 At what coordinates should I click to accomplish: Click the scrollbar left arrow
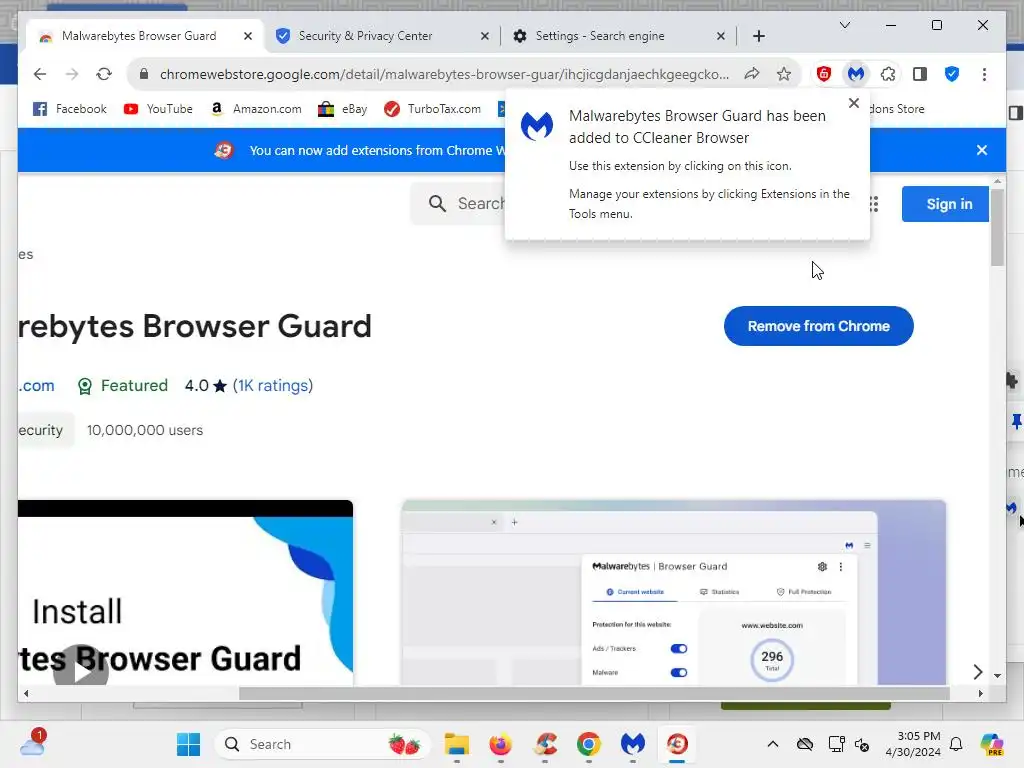coord(26,694)
